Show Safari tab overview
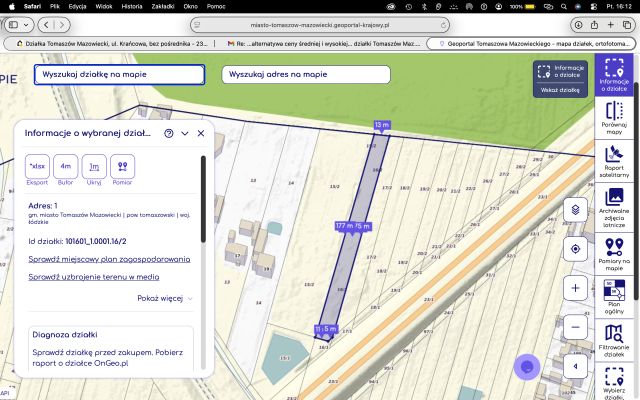Screen dimensions: 640x400 coord(627,25)
